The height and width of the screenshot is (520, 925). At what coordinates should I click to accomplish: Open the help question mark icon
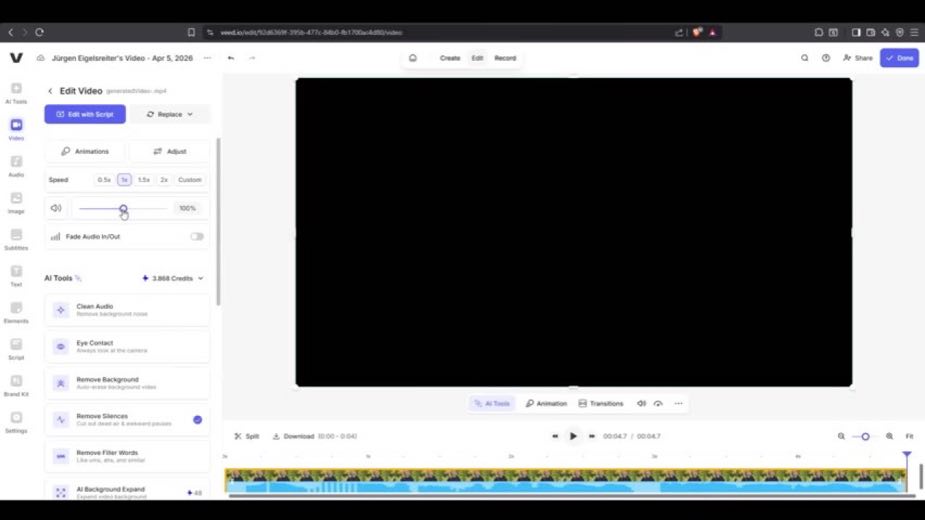tap(826, 58)
